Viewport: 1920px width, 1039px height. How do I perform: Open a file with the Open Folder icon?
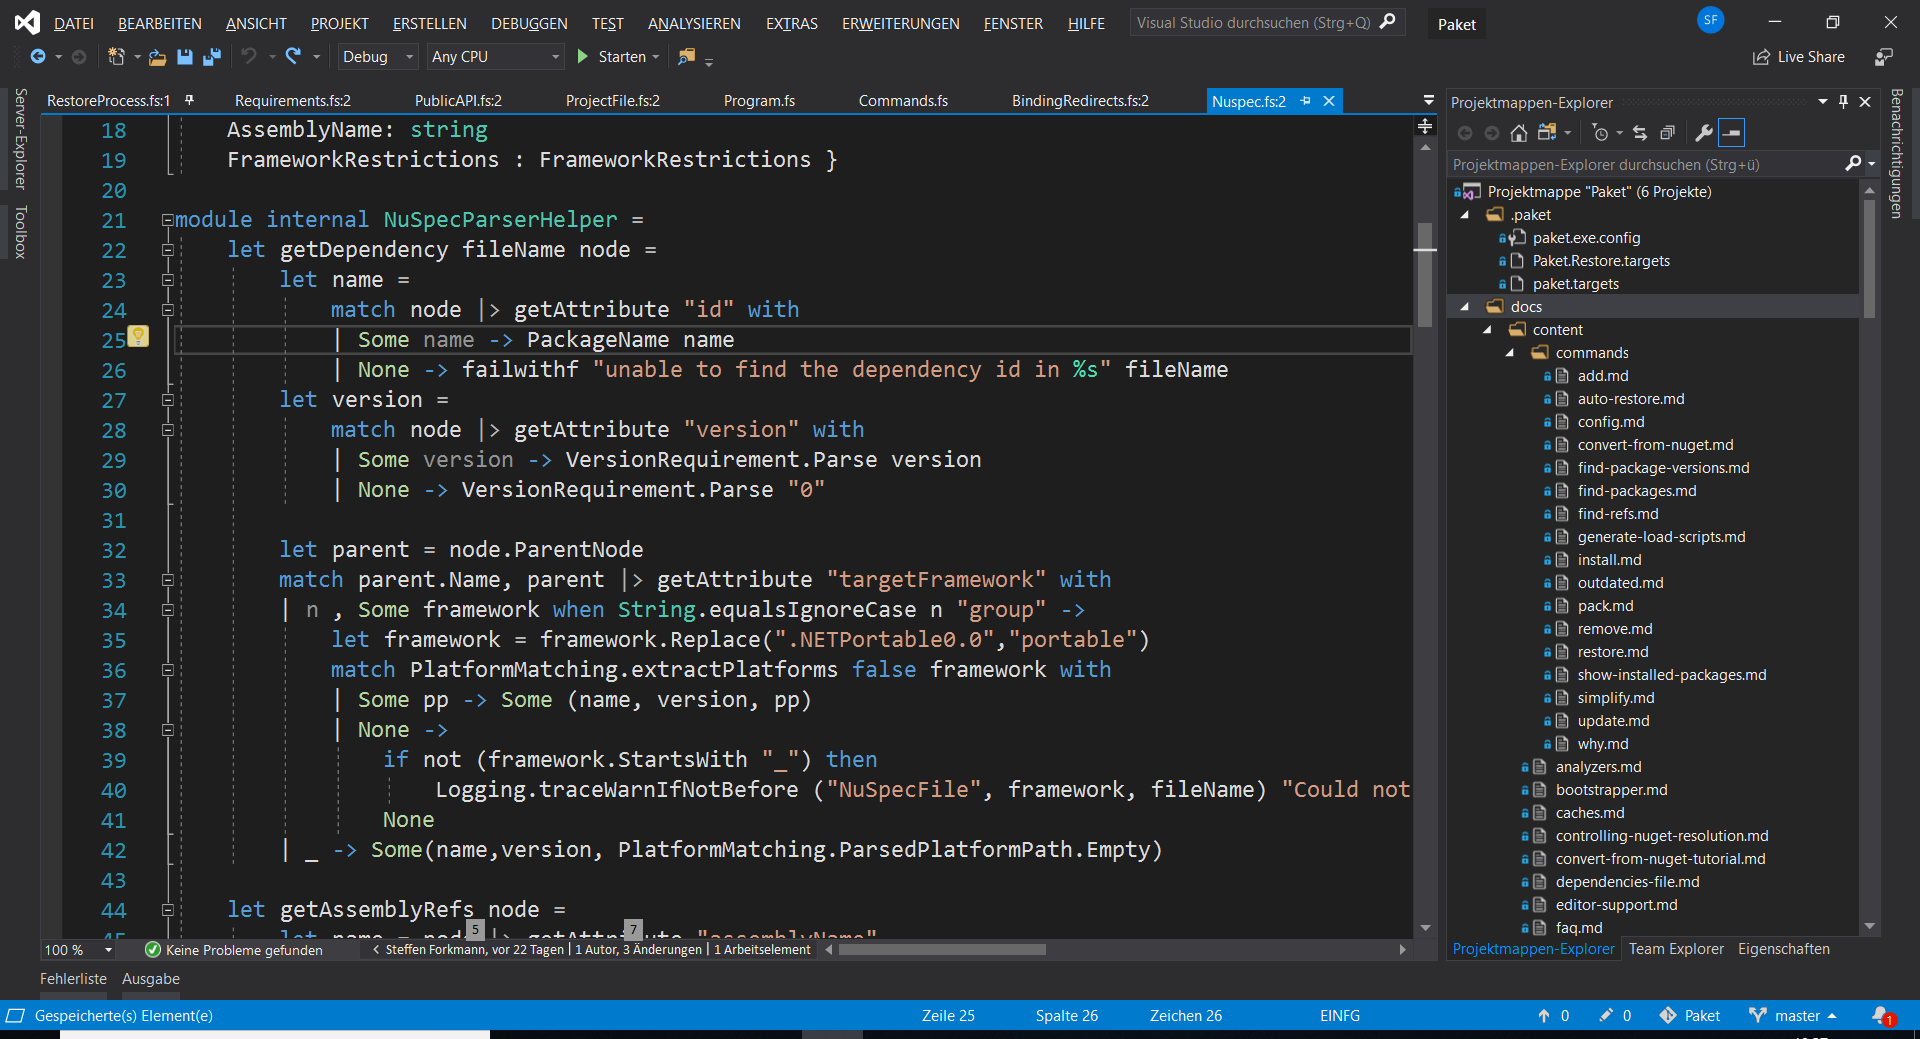157,57
